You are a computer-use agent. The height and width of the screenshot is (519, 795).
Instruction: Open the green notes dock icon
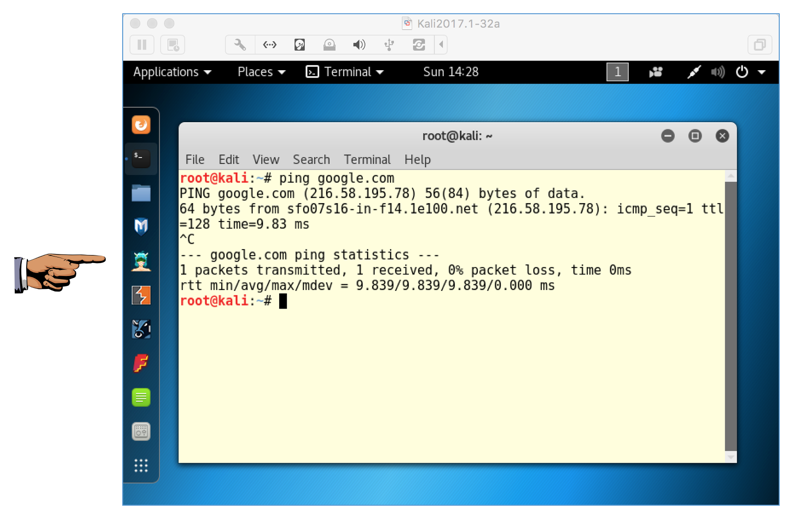click(x=141, y=397)
